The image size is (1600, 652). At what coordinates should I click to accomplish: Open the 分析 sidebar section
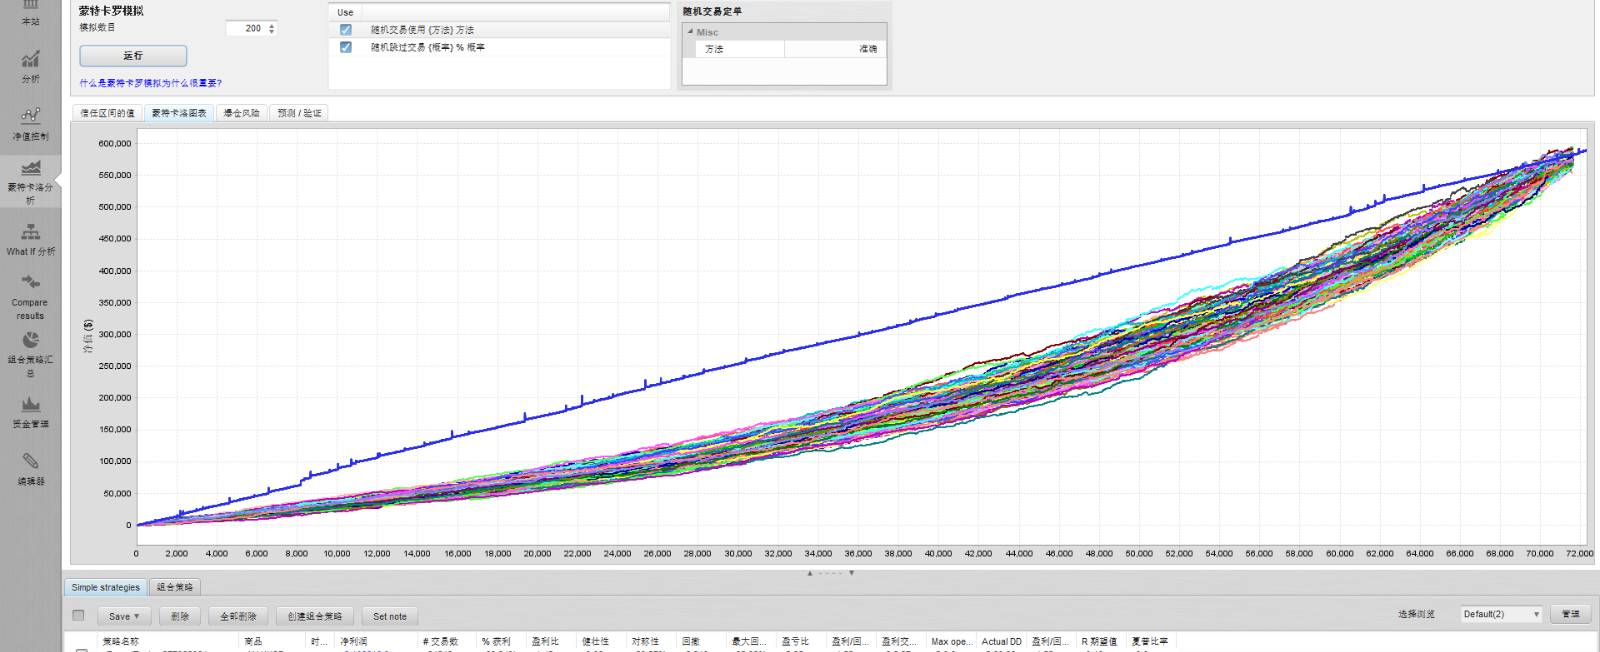pyautogui.click(x=30, y=66)
